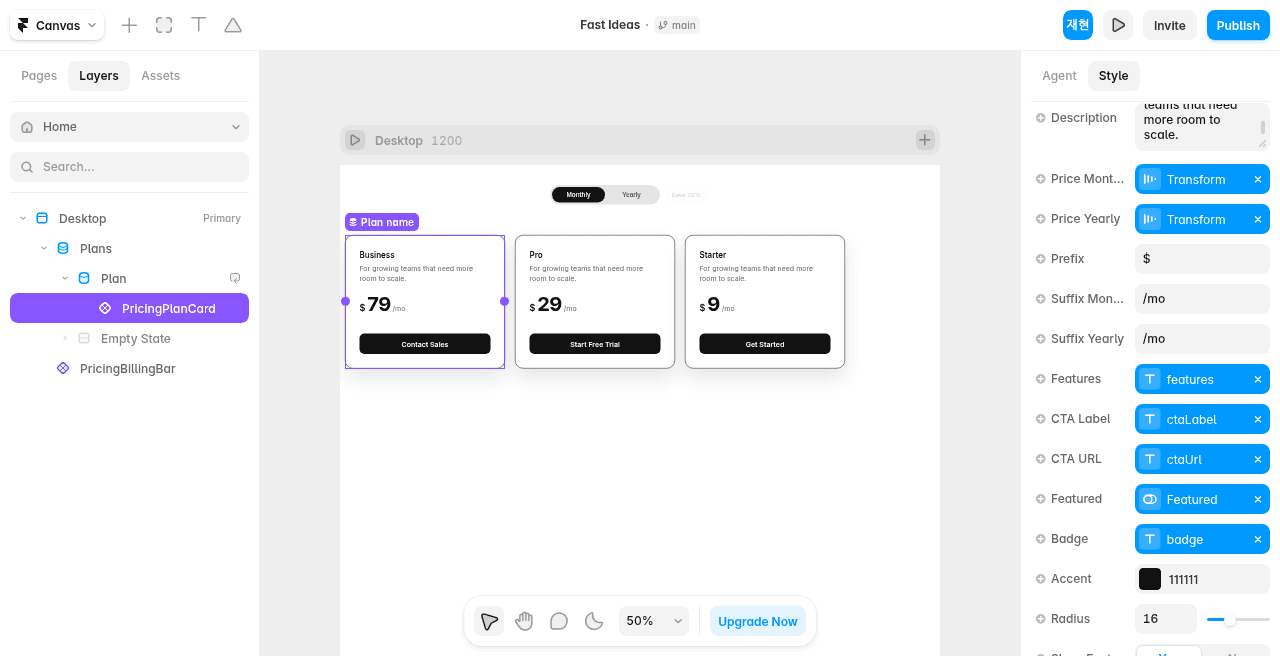Remove the Featured variable binding

pyautogui.click(x=1258, y=499)
